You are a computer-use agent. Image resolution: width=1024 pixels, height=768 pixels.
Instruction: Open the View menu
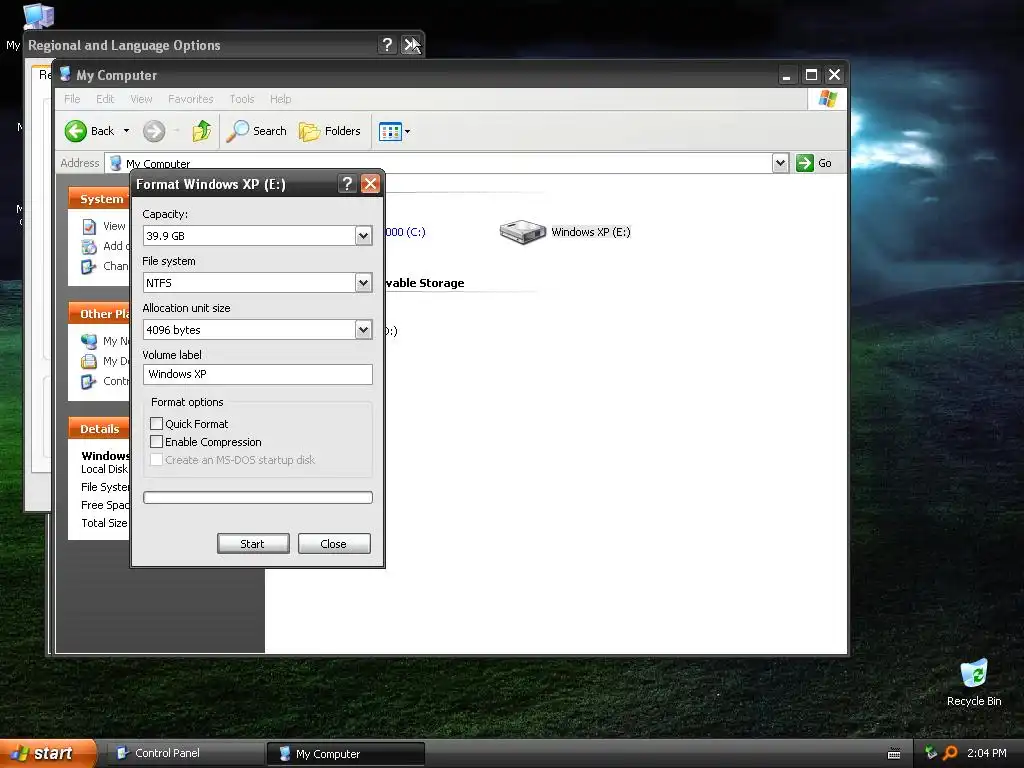[x=141, y=99]
